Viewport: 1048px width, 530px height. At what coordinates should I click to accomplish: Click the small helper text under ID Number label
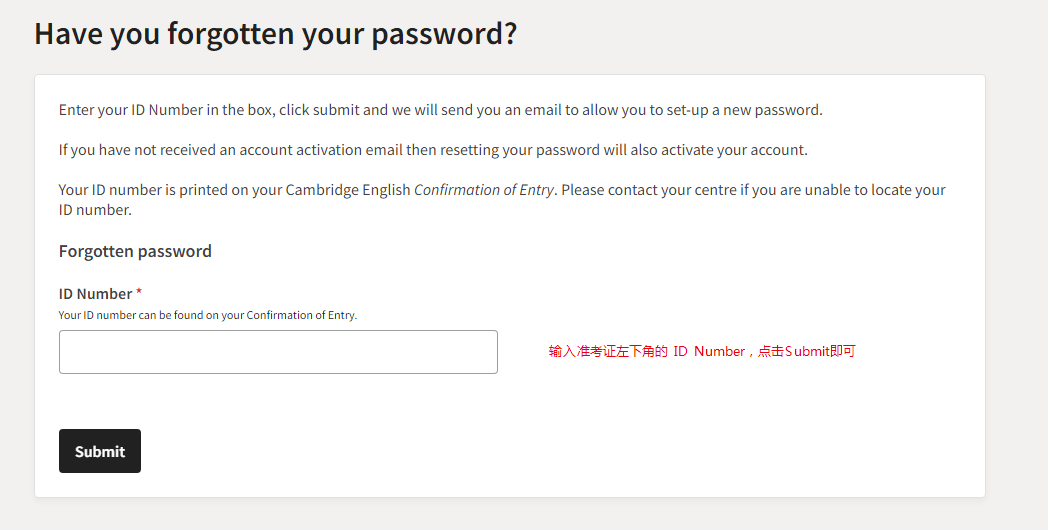tap(208, 315)
